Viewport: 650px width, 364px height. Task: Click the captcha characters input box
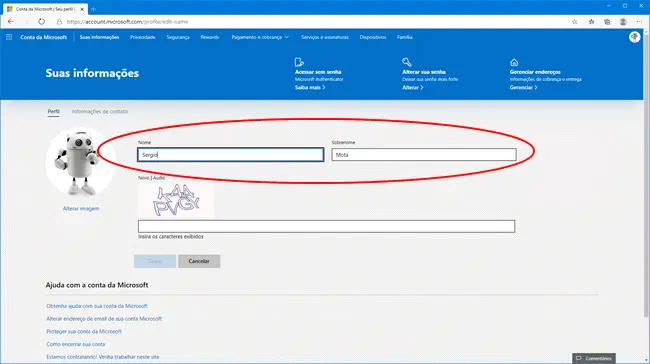tap(326, 226)
